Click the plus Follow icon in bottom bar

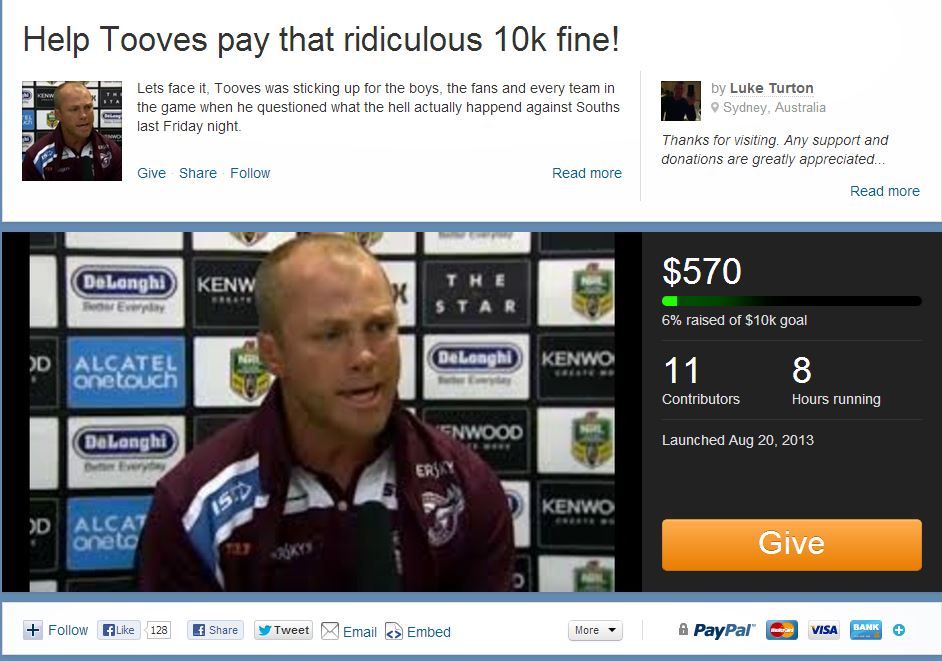pos(33,630)
